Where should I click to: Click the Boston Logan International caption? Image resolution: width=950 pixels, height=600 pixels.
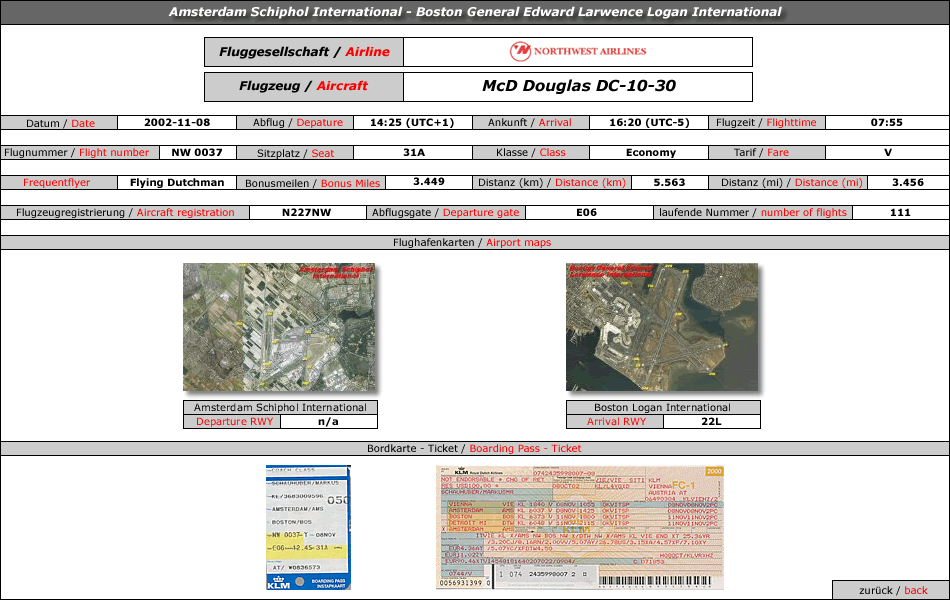click(662, 407)
